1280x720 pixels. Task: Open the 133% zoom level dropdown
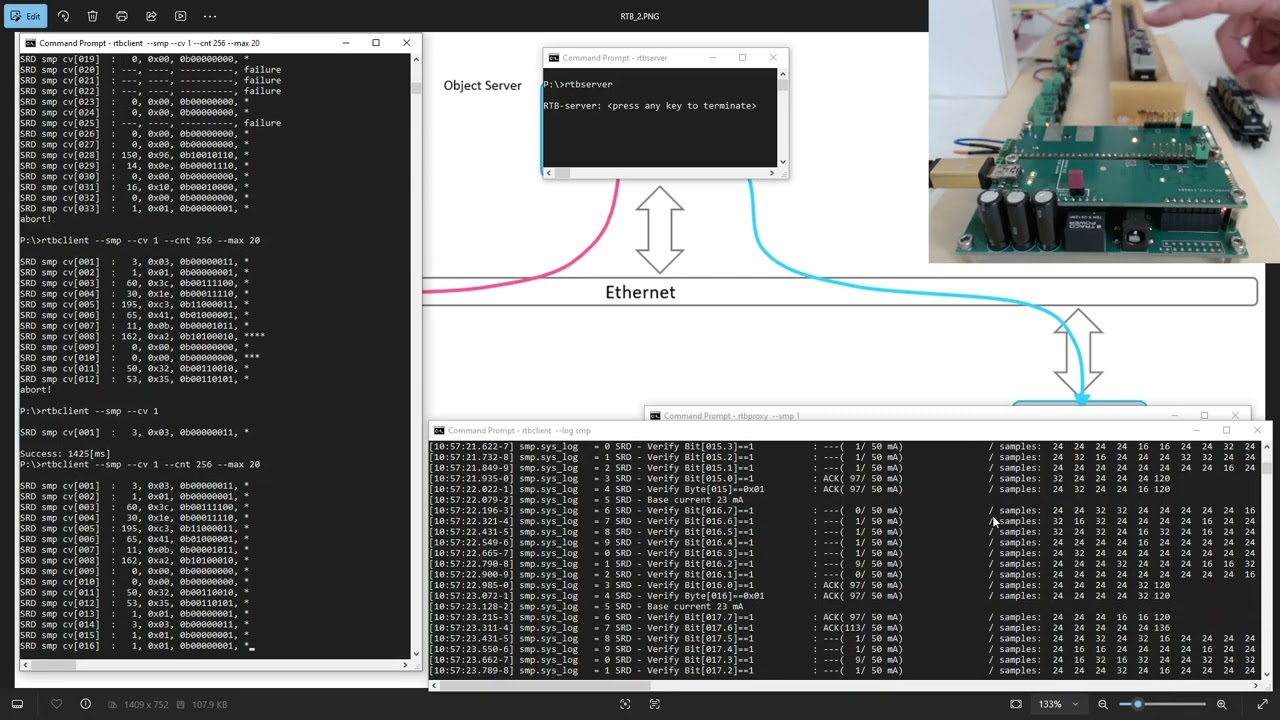pos(1057,704)
